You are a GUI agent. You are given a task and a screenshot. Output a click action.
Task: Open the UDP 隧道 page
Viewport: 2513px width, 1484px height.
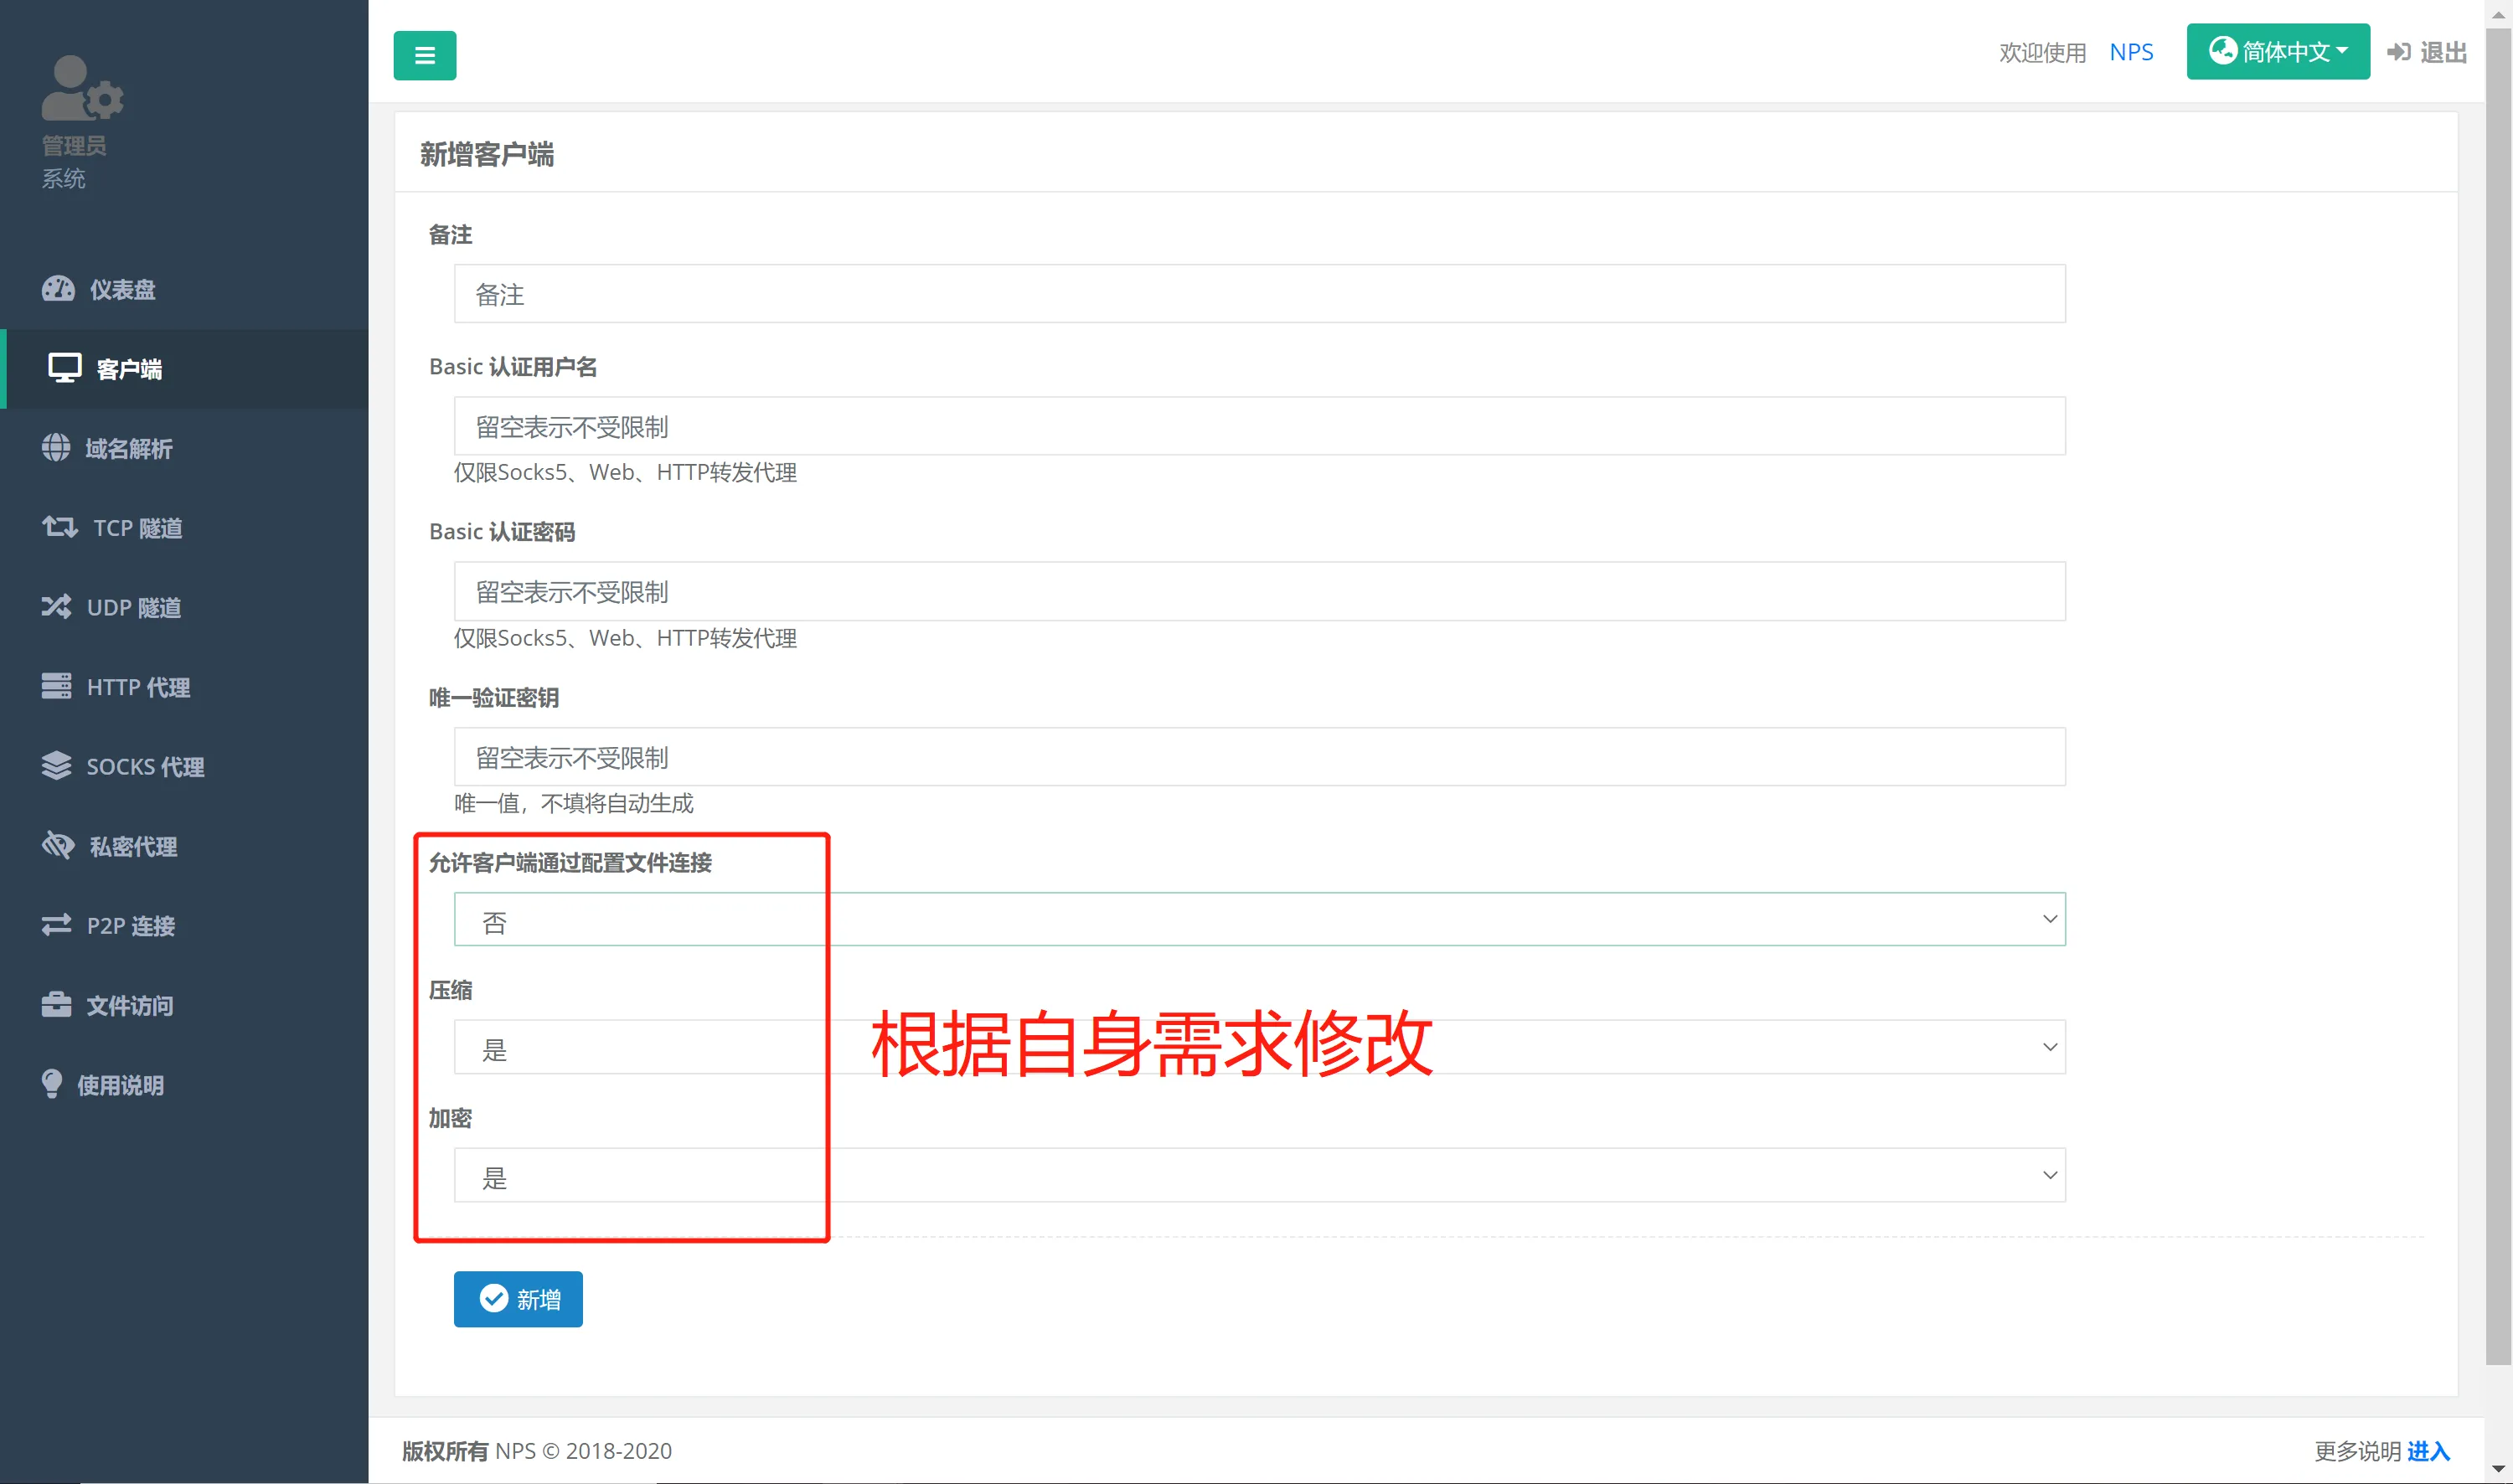click(x=184, y=607)
